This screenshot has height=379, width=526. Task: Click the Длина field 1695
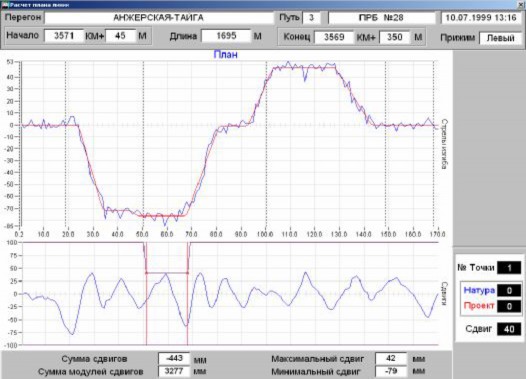226,36
